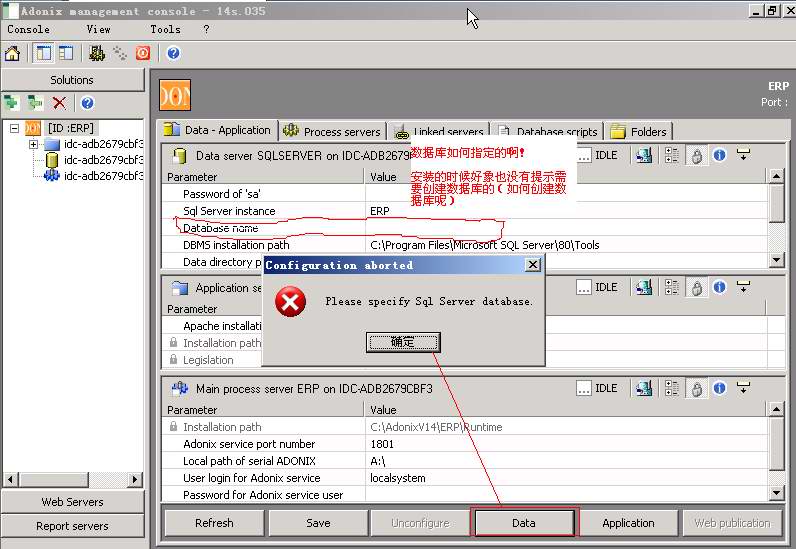Viewport: 796px width, 549px height.
Task: Click the Database name value field
Action: click(565, 228)
